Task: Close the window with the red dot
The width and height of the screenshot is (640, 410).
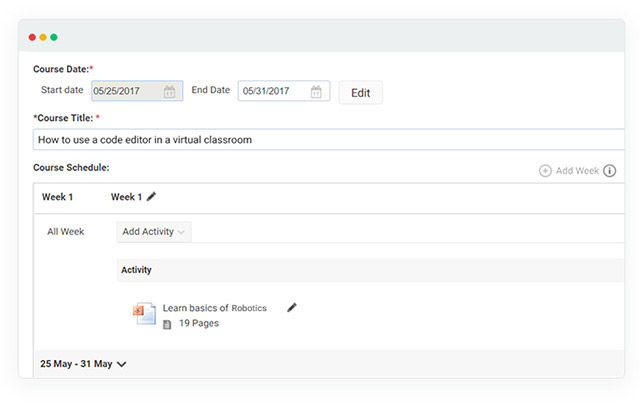Action: tap(32, 37)
